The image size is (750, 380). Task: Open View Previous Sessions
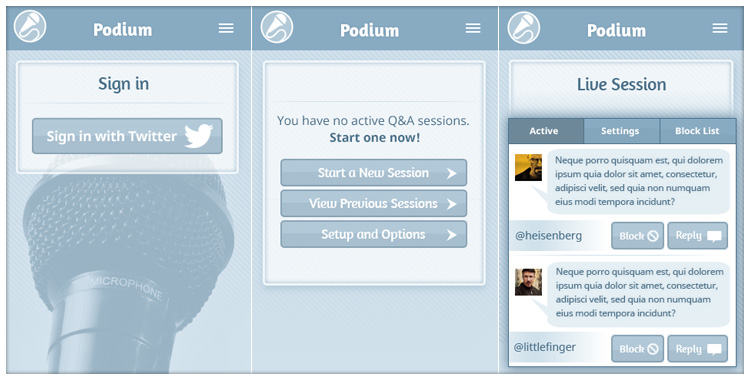374,203
